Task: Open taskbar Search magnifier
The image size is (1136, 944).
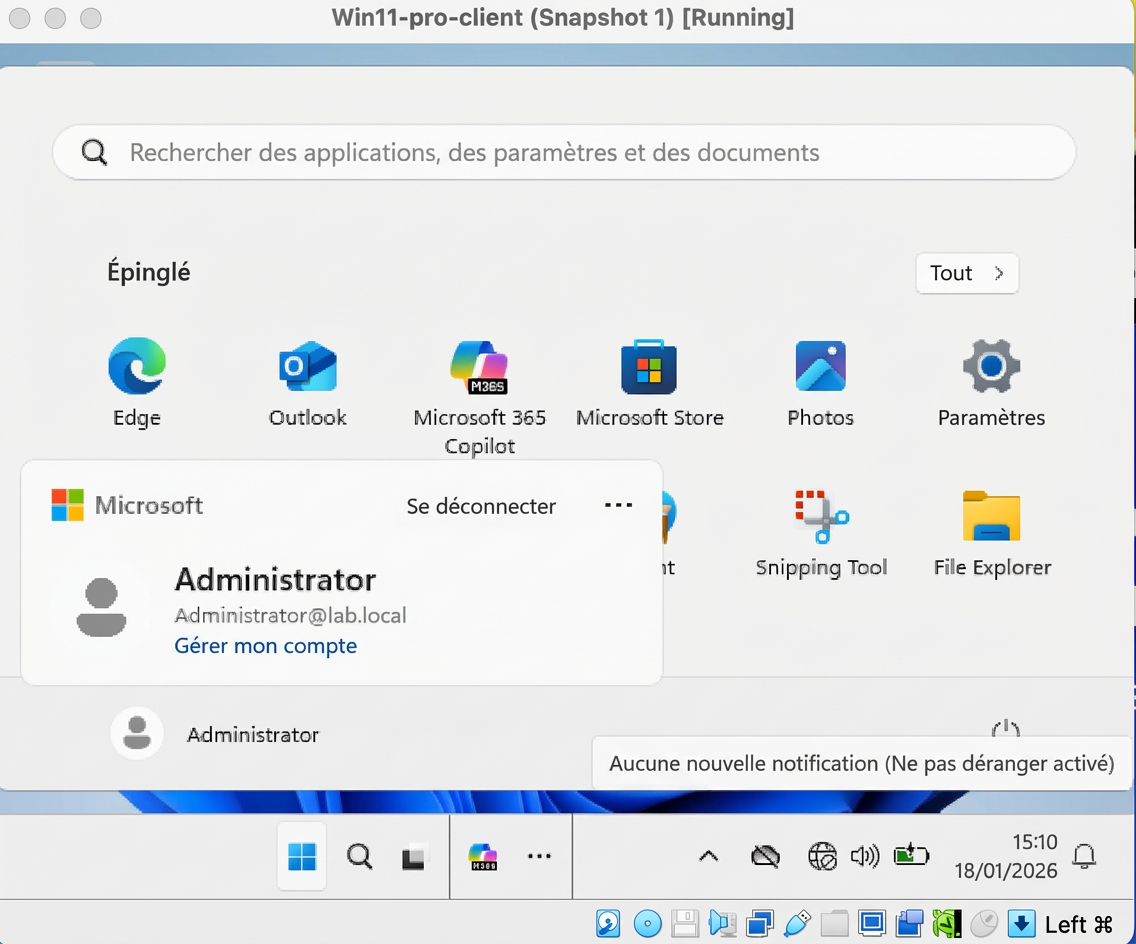Action: pos(359,856)
